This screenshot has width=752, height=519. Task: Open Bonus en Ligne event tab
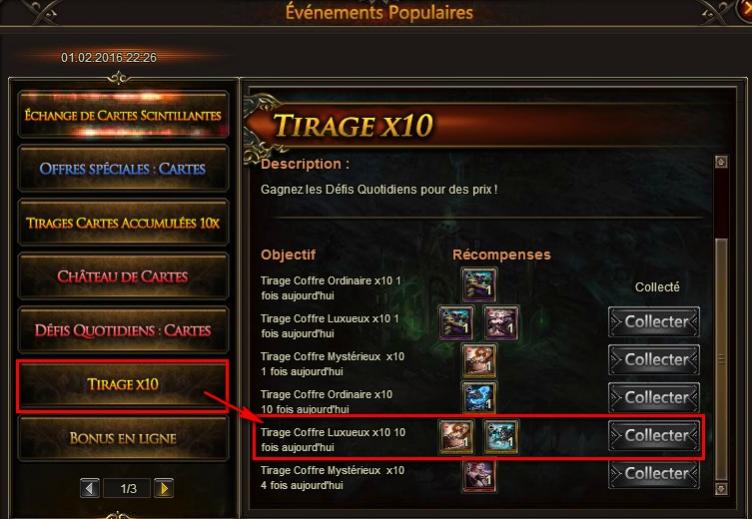(123, 438)
